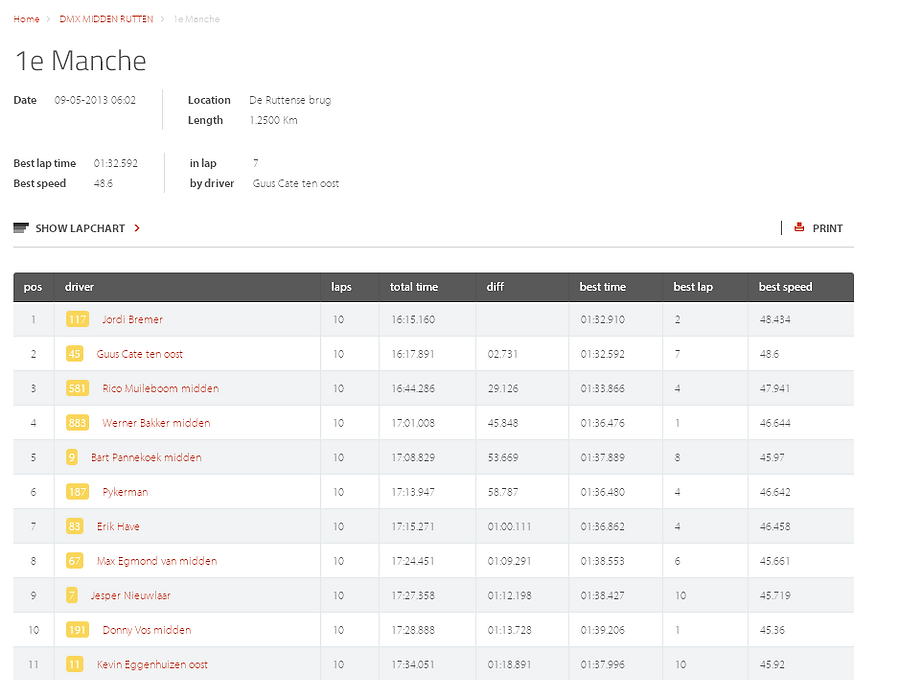Click the total time column header
900x680 pixels.
pyautogui.click(x=414, y=287)
